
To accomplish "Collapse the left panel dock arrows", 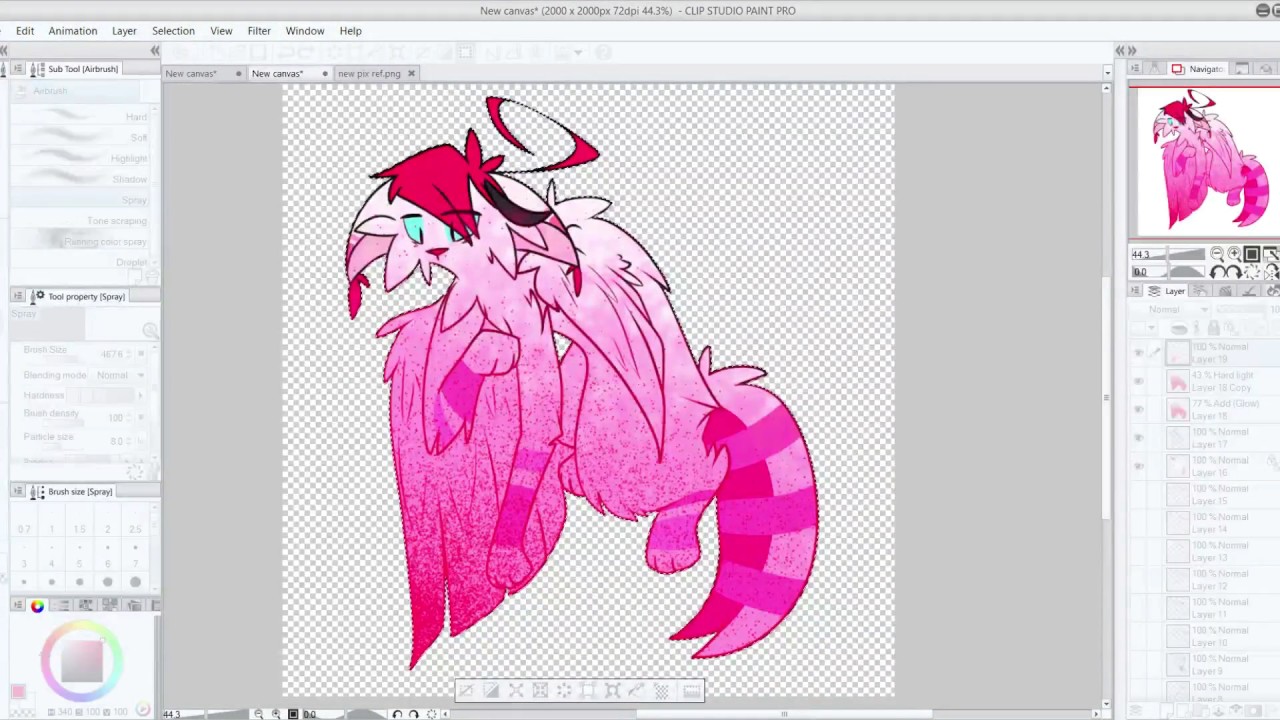I will point(155,50).
